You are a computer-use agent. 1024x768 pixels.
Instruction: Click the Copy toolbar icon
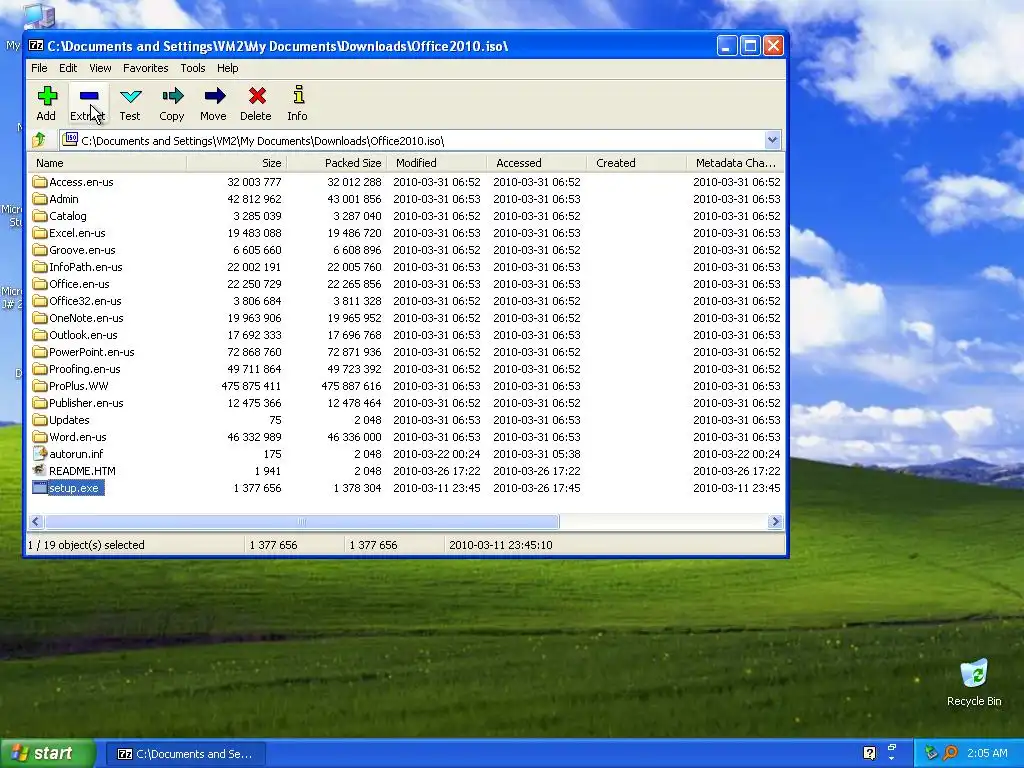pyautogui.click(x=172, y=97)
